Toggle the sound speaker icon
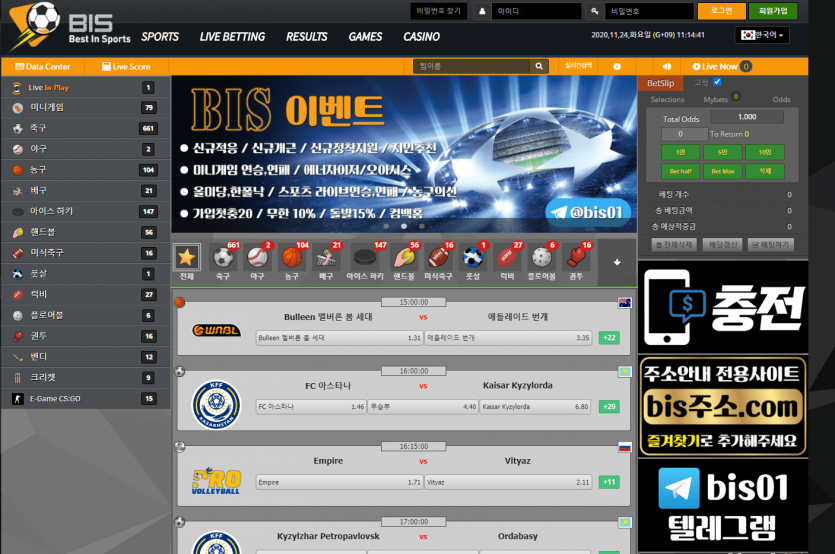This screenshot has height=554, width=835. pos(667,67)
